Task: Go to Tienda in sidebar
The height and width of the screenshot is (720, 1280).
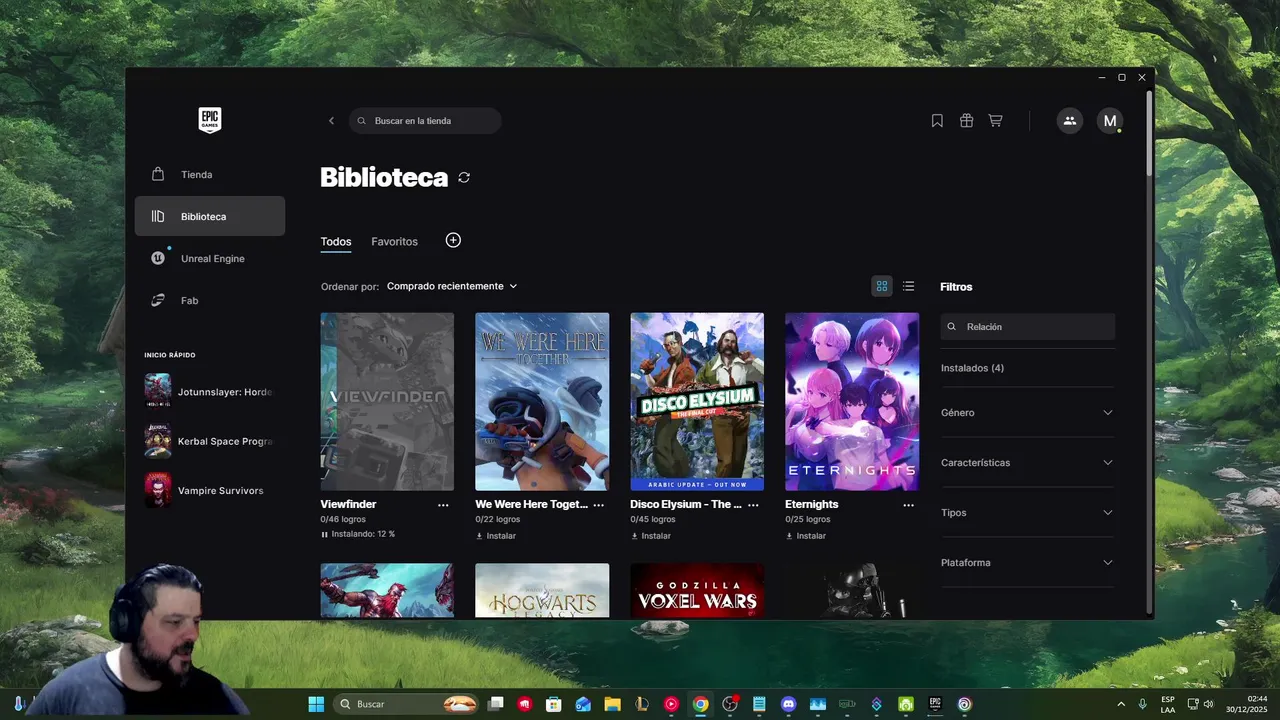Action: coord(210,174)
